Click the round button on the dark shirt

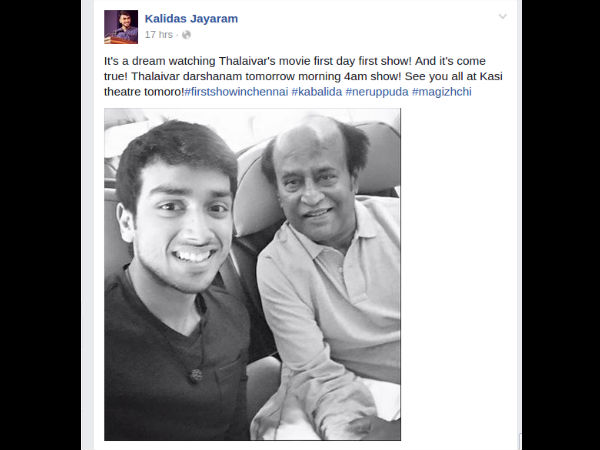[x=196, y=375]
